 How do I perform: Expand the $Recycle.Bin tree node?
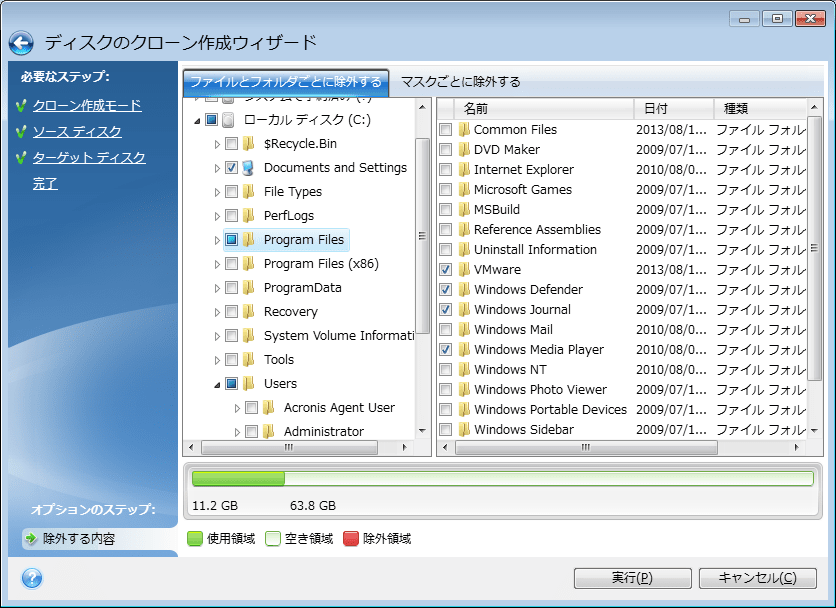(217, 144)
